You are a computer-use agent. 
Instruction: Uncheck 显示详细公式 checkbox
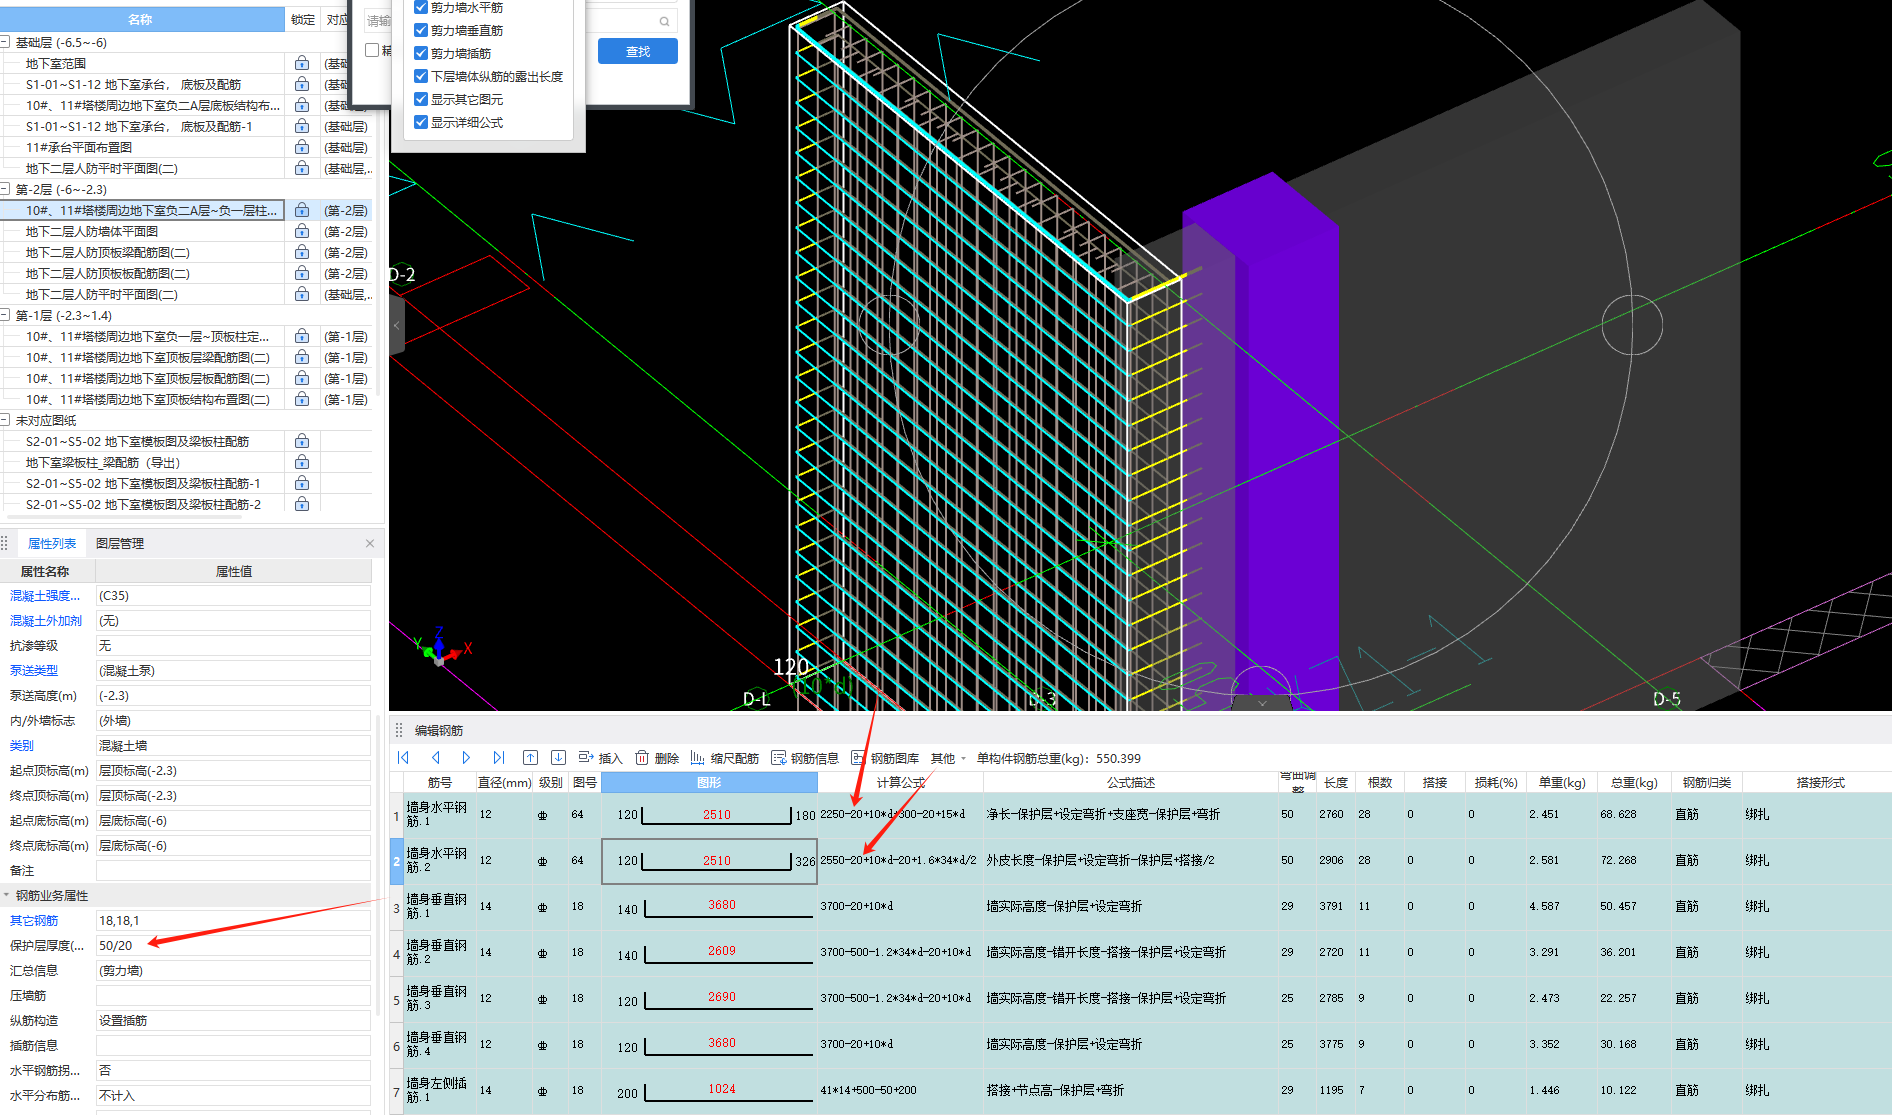tap(421, 122)
